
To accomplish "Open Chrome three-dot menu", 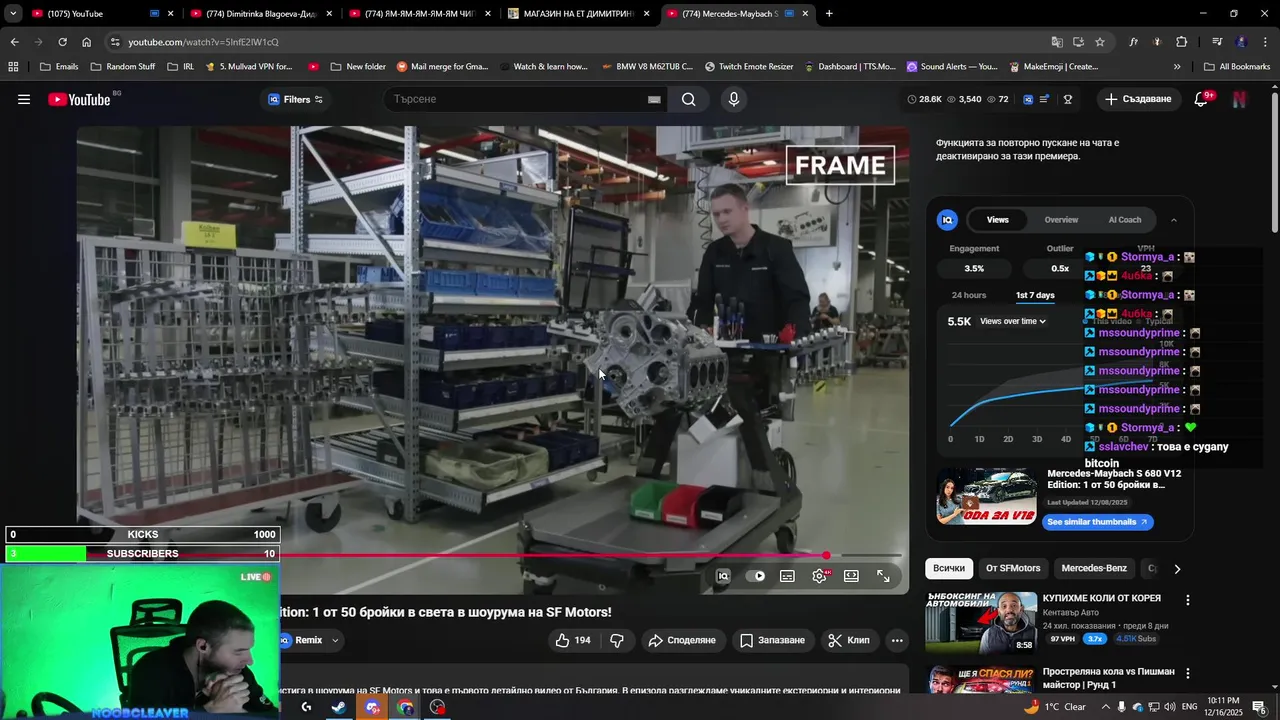I will [1266, 42].
